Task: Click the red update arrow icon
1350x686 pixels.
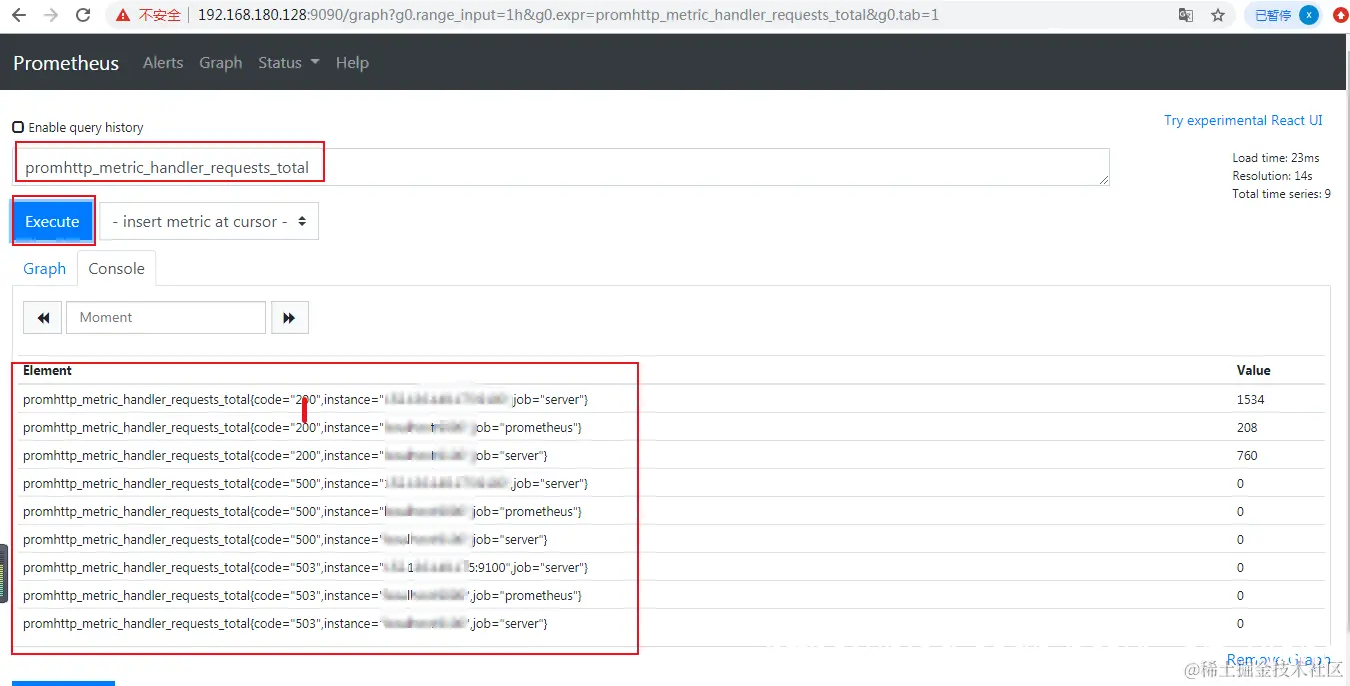Action: pos(1340,15)
